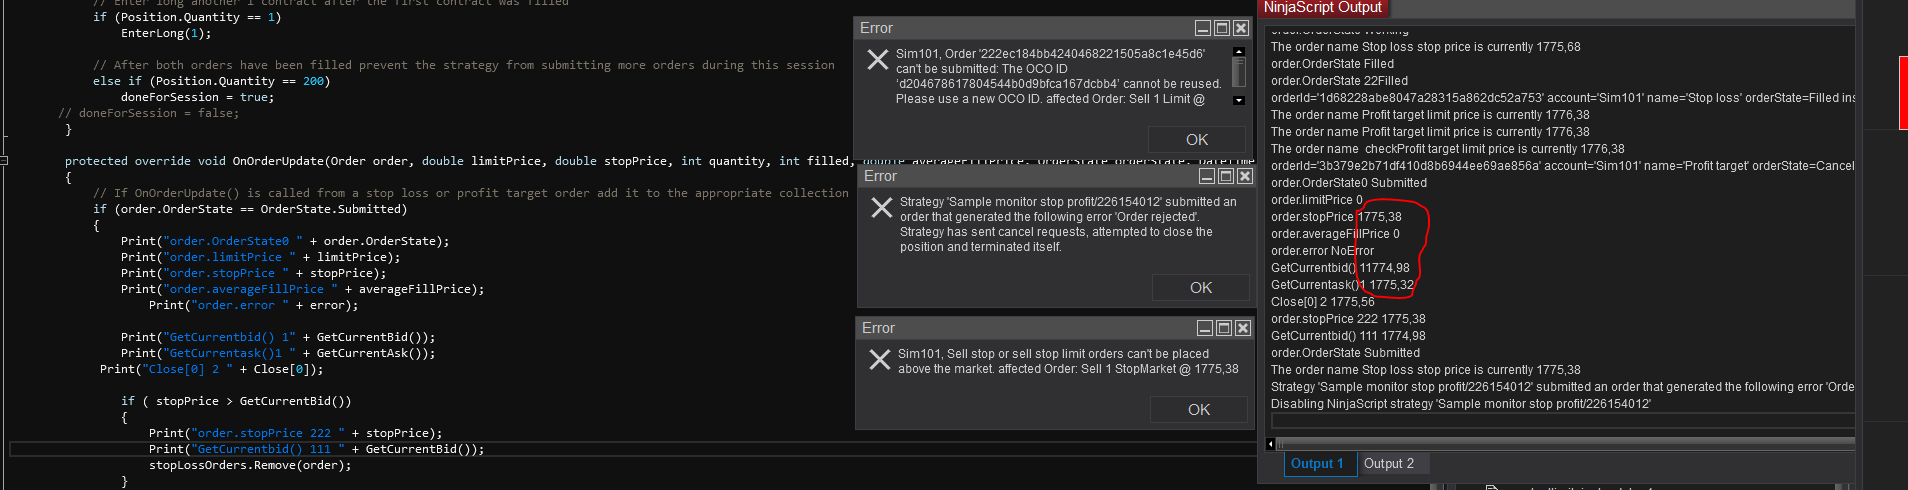
Task: Click scroll down arrow in OCO ID error message
Action: click(1239, 100)
